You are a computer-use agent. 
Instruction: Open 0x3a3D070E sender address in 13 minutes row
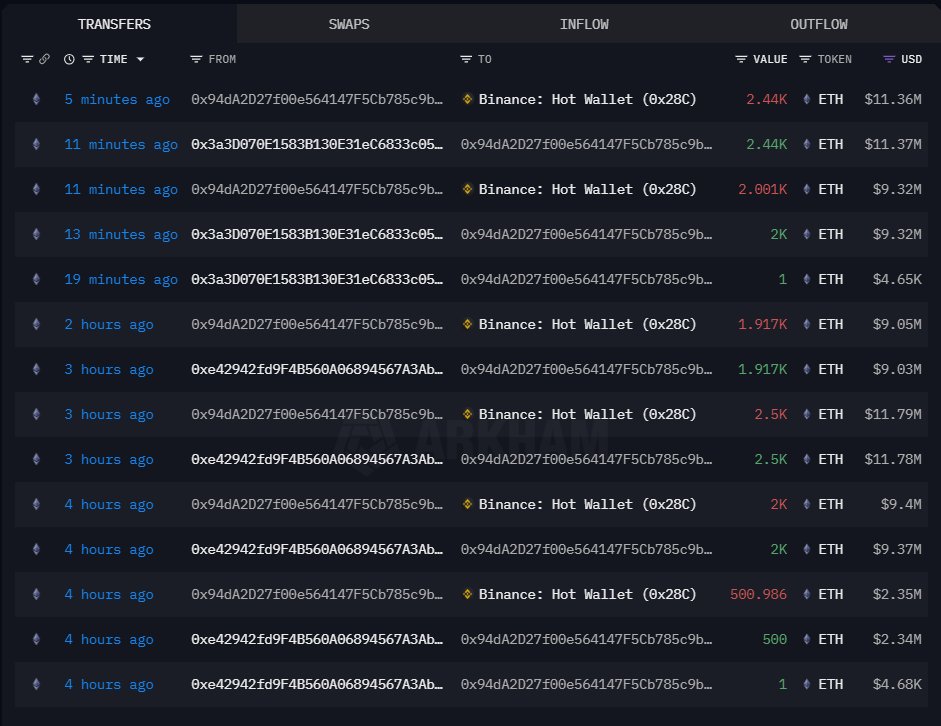pos(317,234)
